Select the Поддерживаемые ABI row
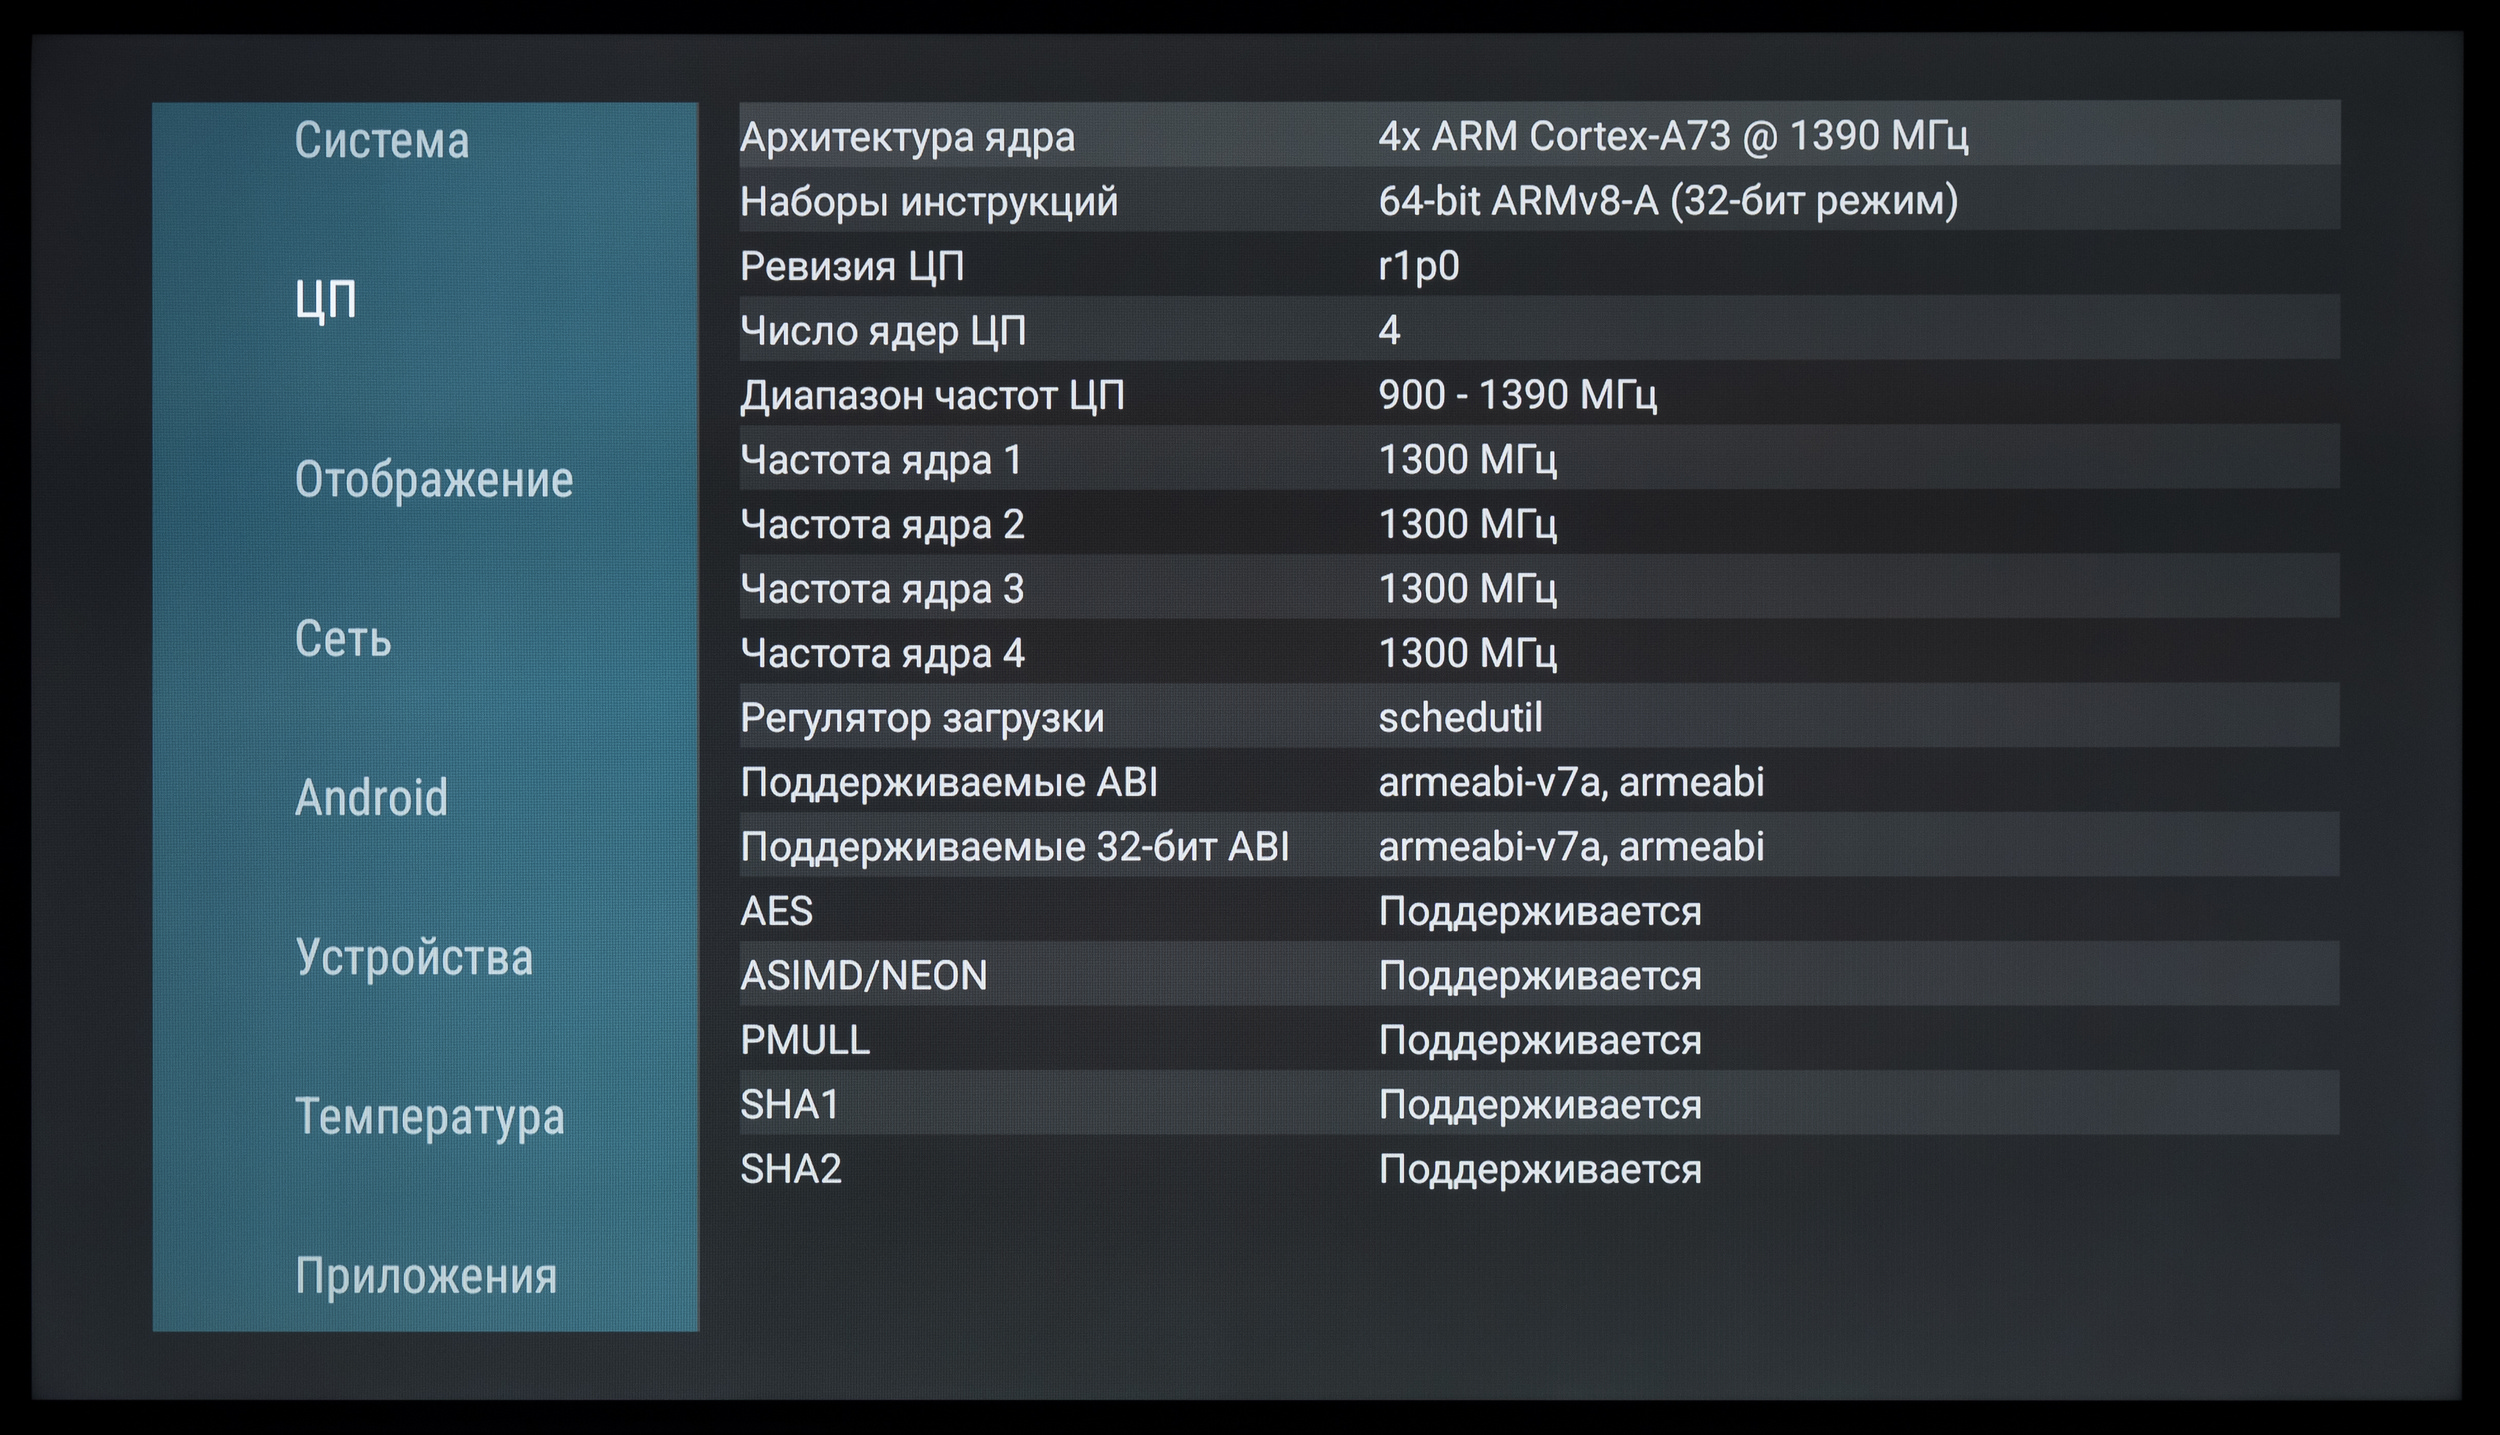Screen dimensions: 2500x1435 (x=1538, y=782)
